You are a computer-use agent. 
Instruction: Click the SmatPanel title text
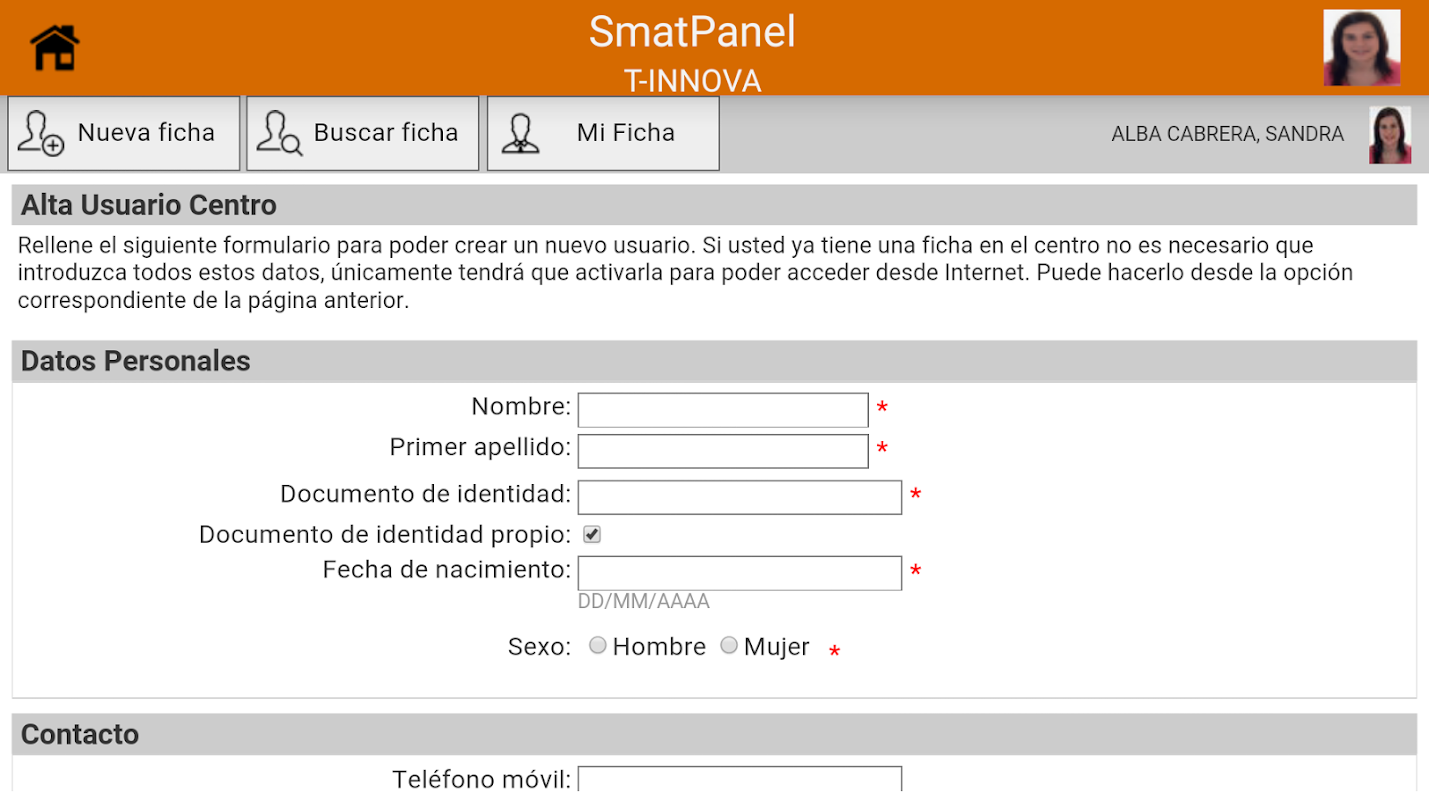tap(692, 31)
